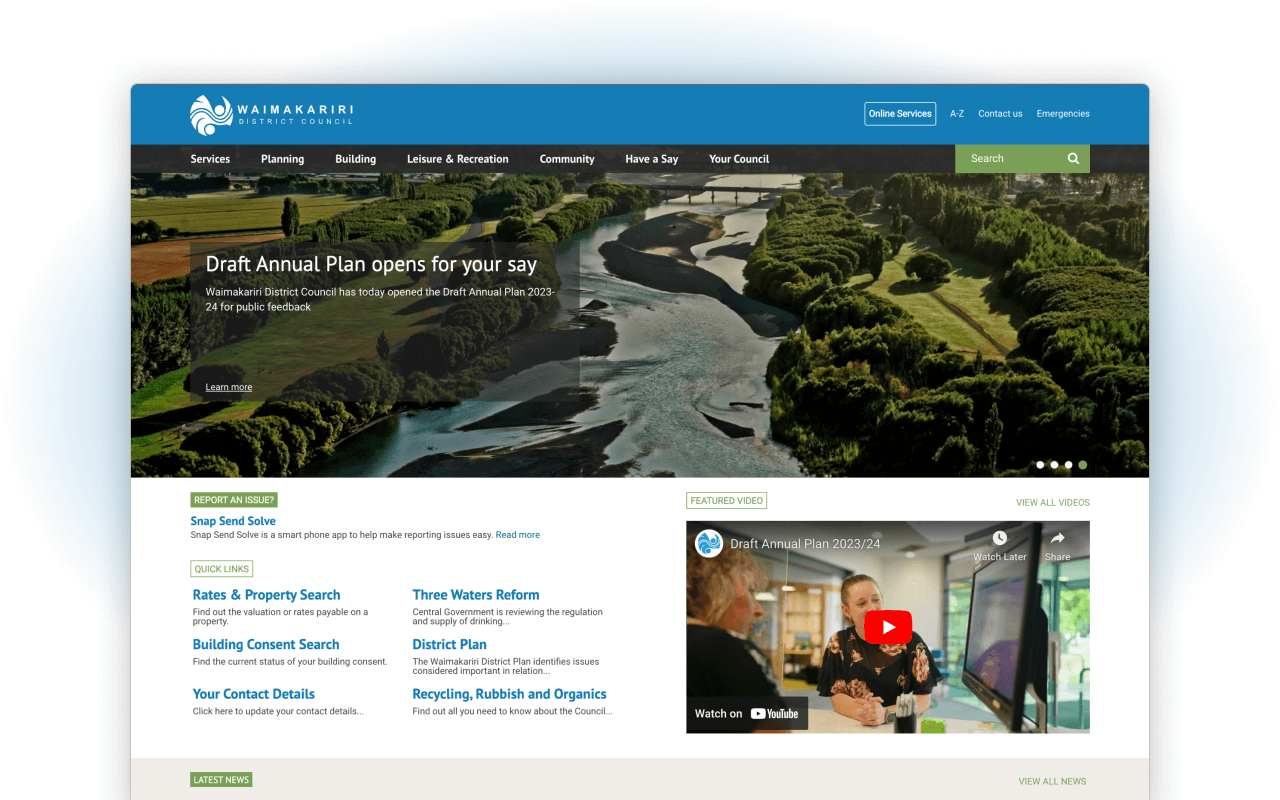This screenshot has width=1280, height=800.
Task: Click the Latest News label
Action: coord(221,780)
